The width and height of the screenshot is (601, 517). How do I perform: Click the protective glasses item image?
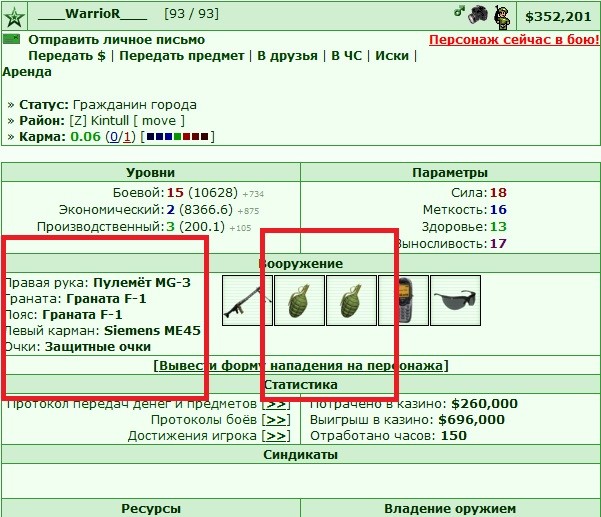tap(455, 300)
